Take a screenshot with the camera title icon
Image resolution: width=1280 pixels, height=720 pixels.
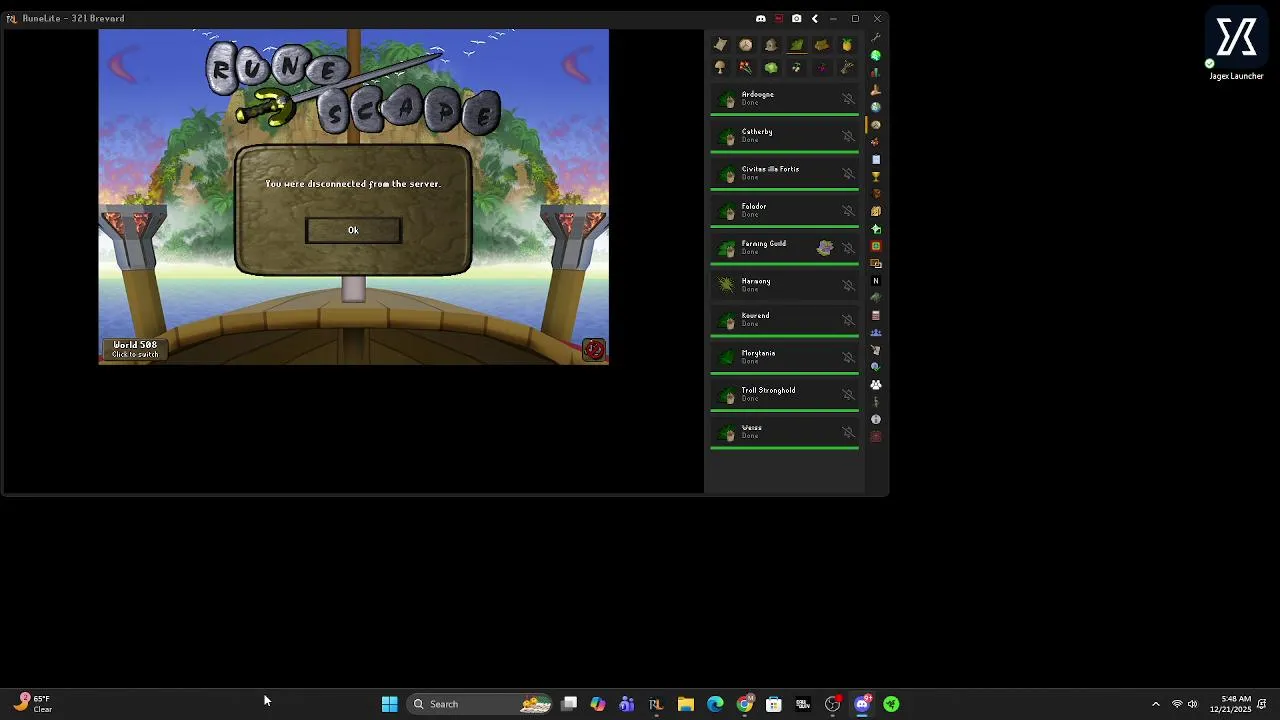(x=796, y=18)
